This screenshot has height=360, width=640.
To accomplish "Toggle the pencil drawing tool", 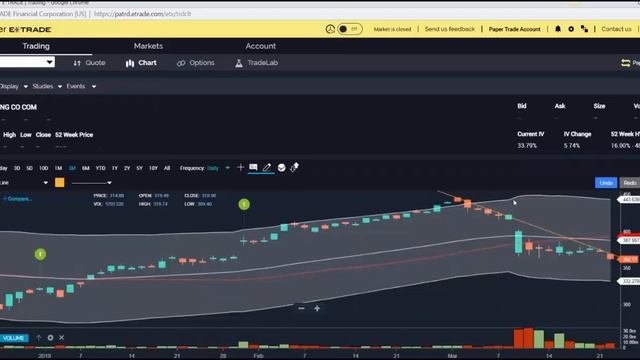I will pos(267,167).
